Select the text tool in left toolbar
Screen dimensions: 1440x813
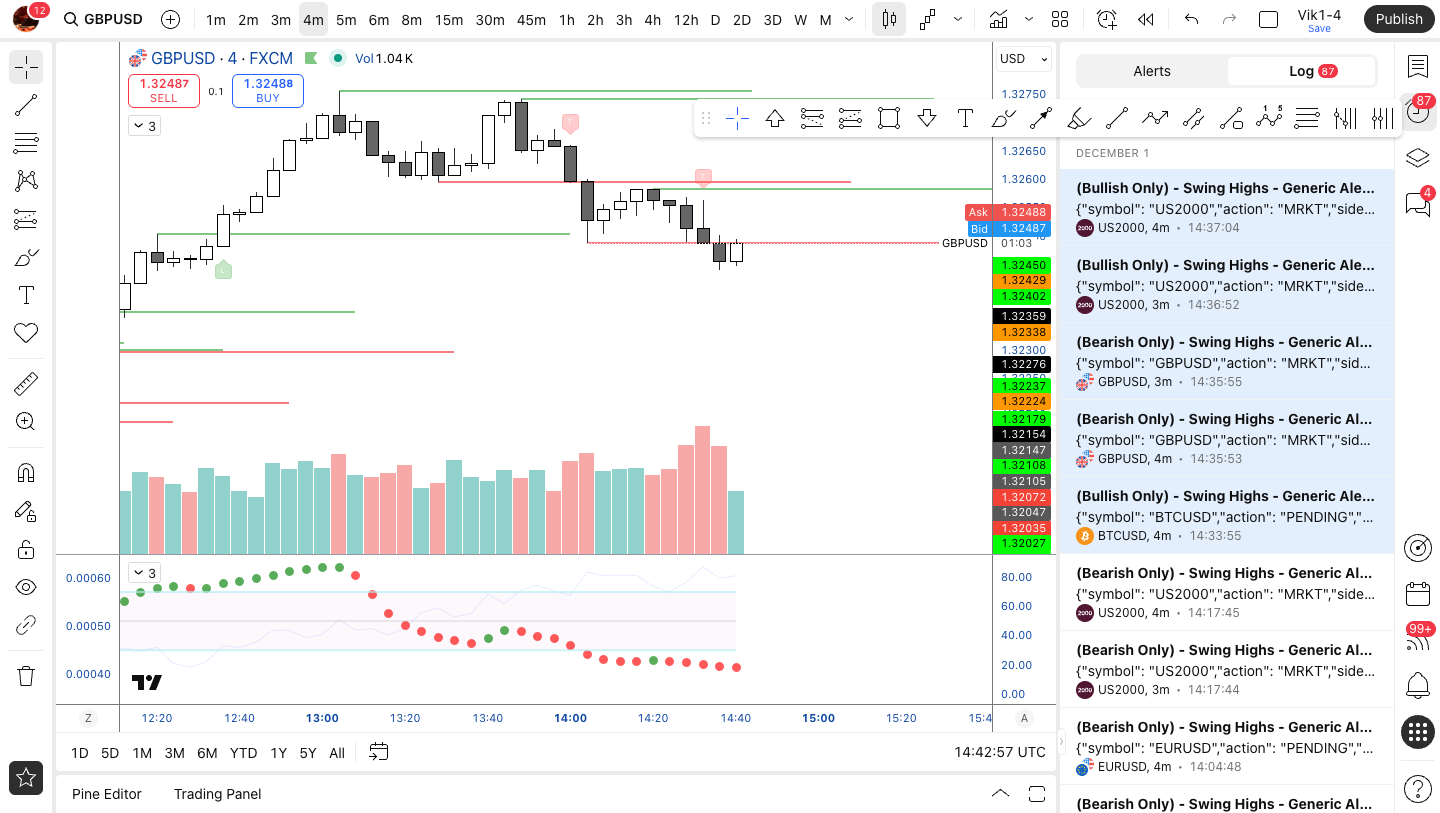coord(26,295)
